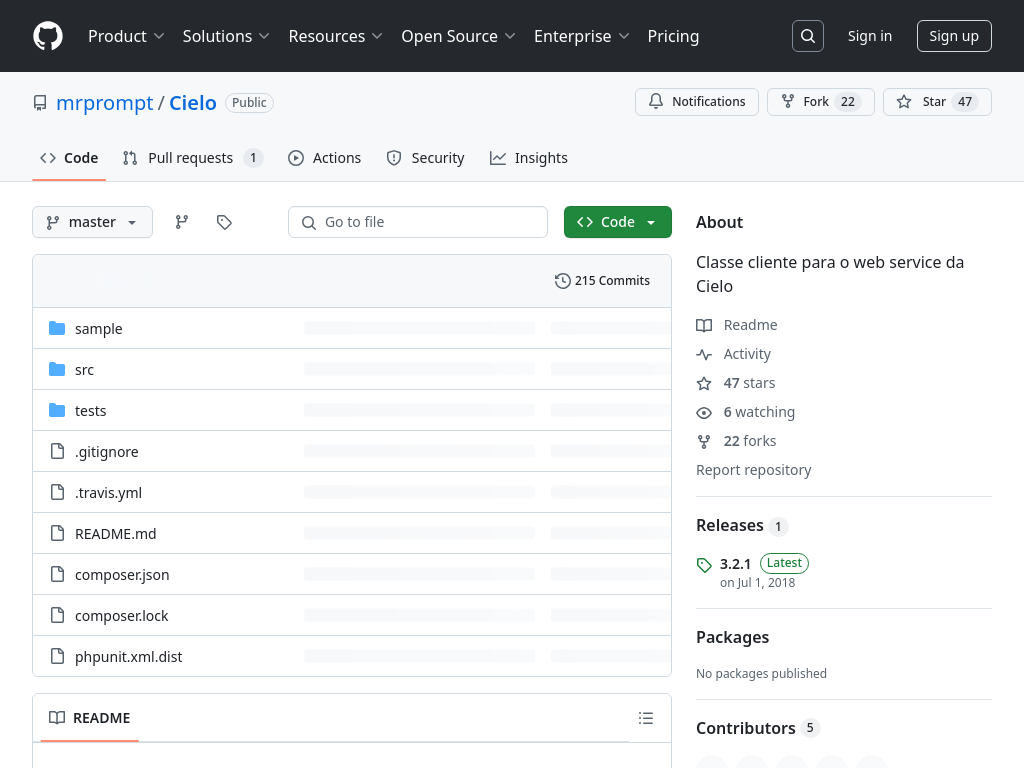Image resolution: width=1024 pixels, height=768 pixels.
Task: Click the .gitignore file icon
Action: [57, 451]
